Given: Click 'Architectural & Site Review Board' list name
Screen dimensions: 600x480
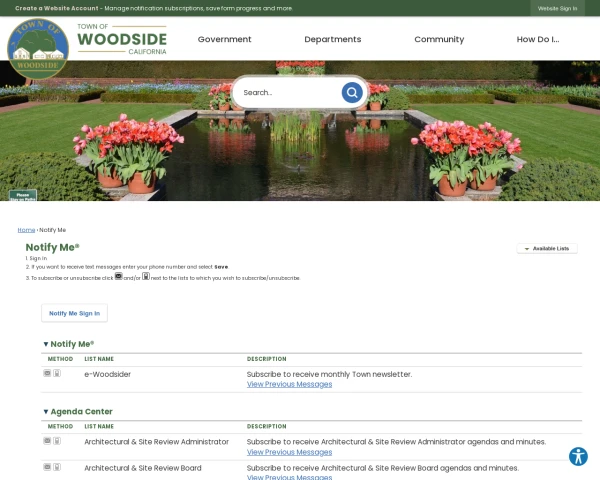Looking at the screenshot, I should [143, 468].
